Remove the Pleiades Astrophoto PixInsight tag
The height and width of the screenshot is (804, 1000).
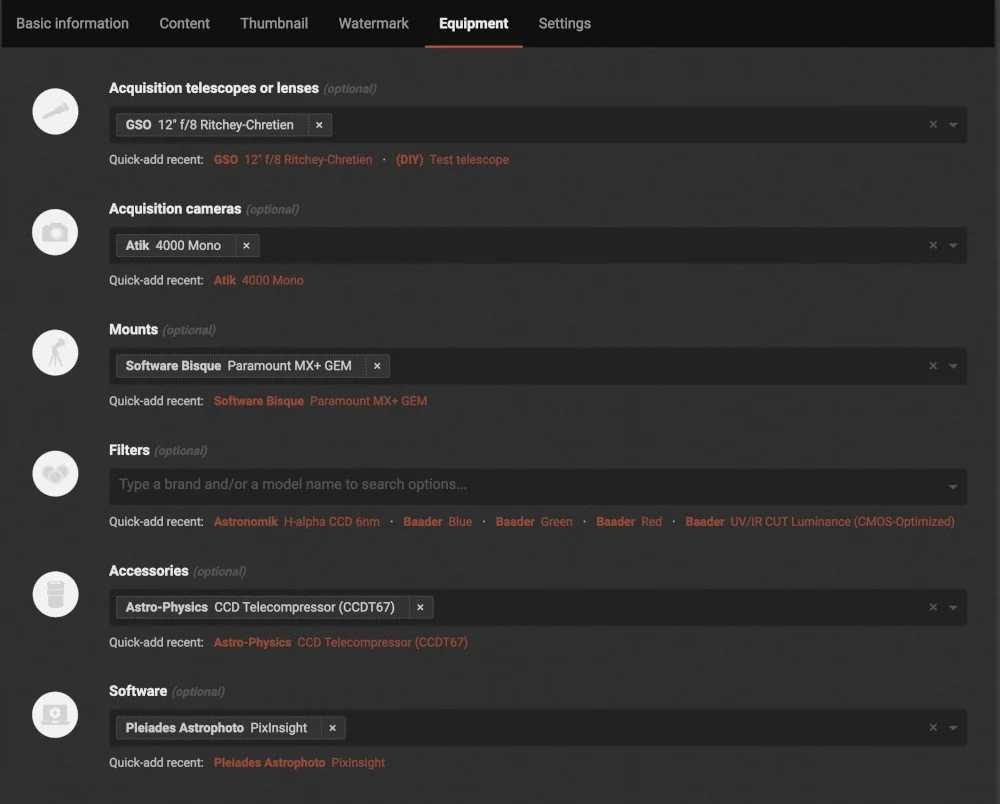[332, 728]
